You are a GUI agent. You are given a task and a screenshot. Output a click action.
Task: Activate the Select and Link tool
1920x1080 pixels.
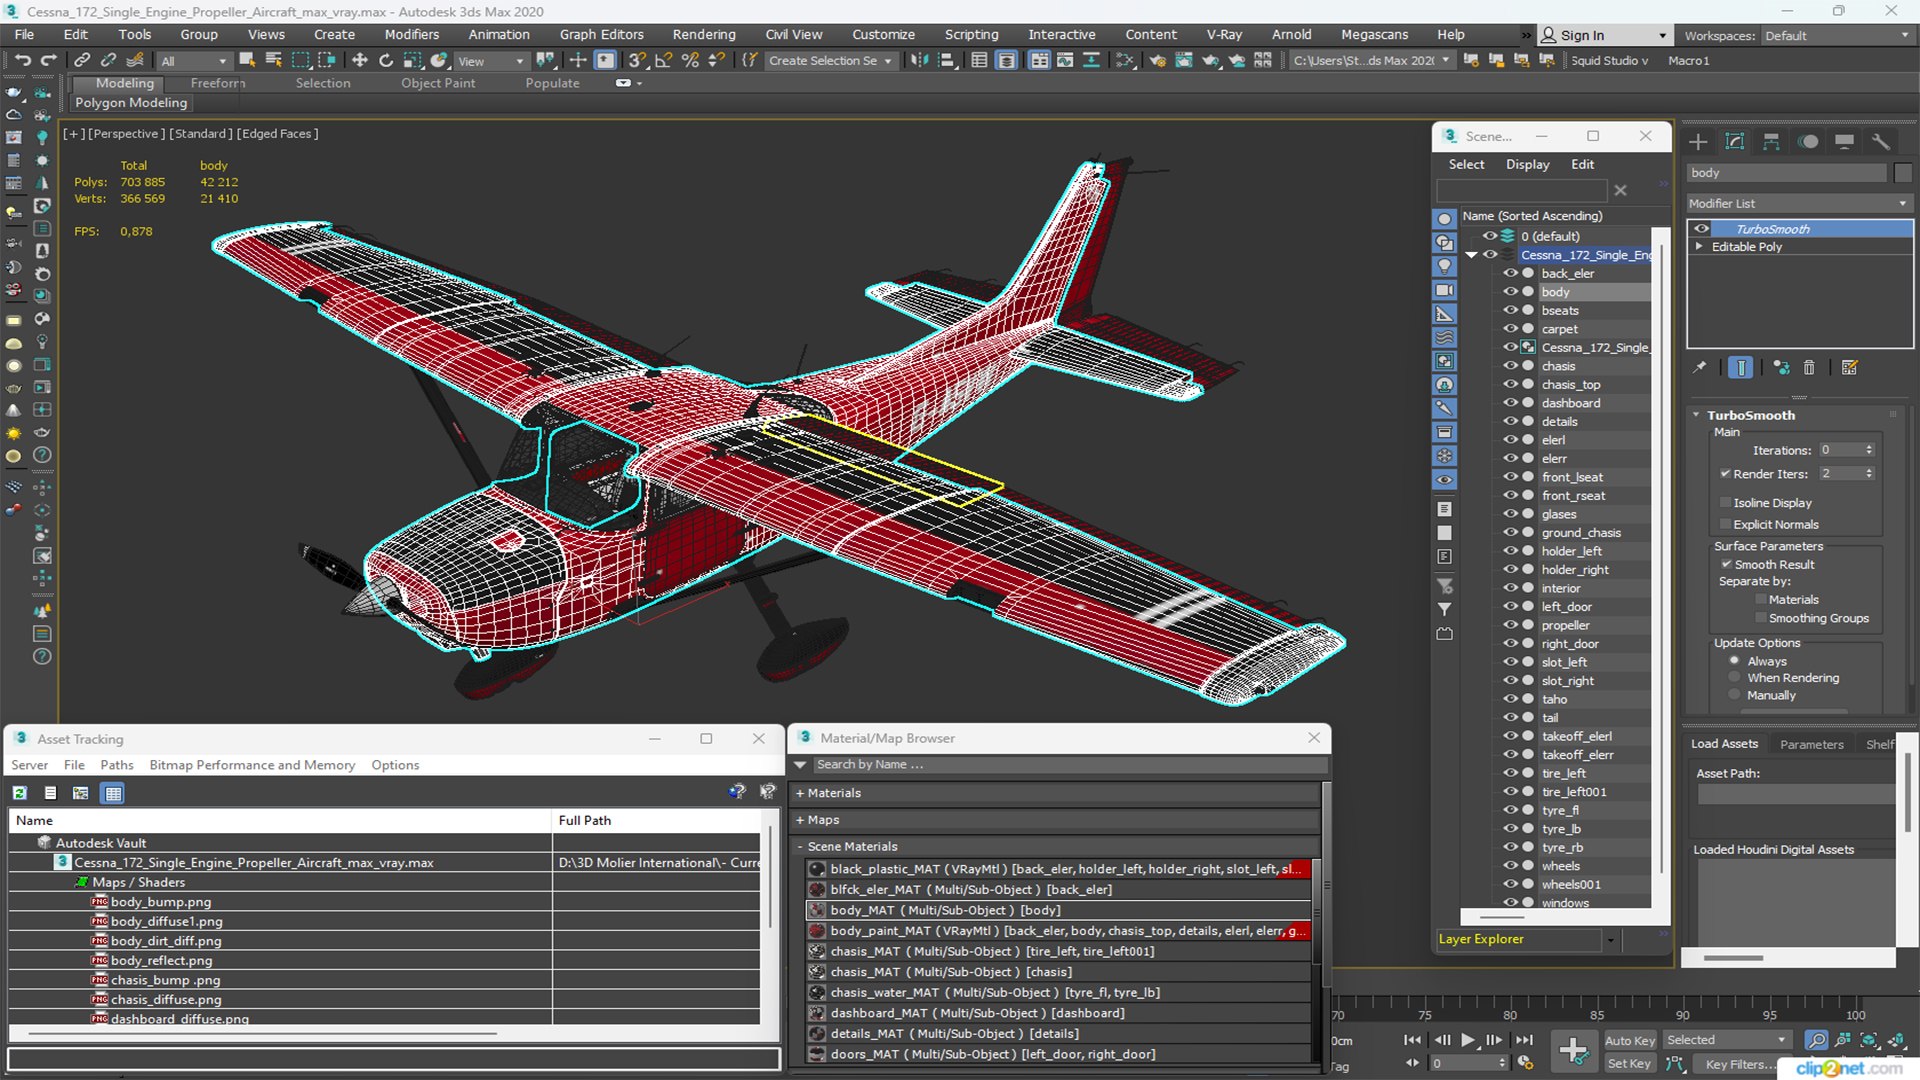tap(82, 61)
